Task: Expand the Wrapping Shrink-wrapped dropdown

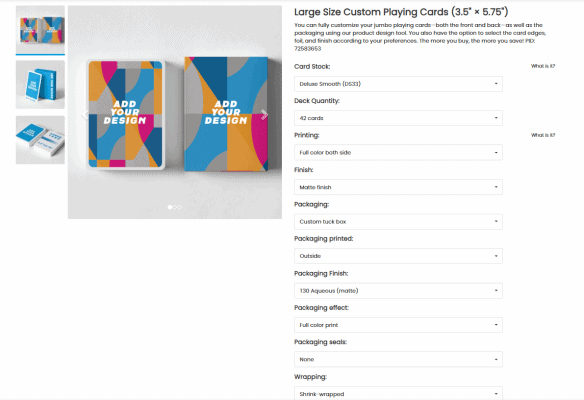Action: 398,393
